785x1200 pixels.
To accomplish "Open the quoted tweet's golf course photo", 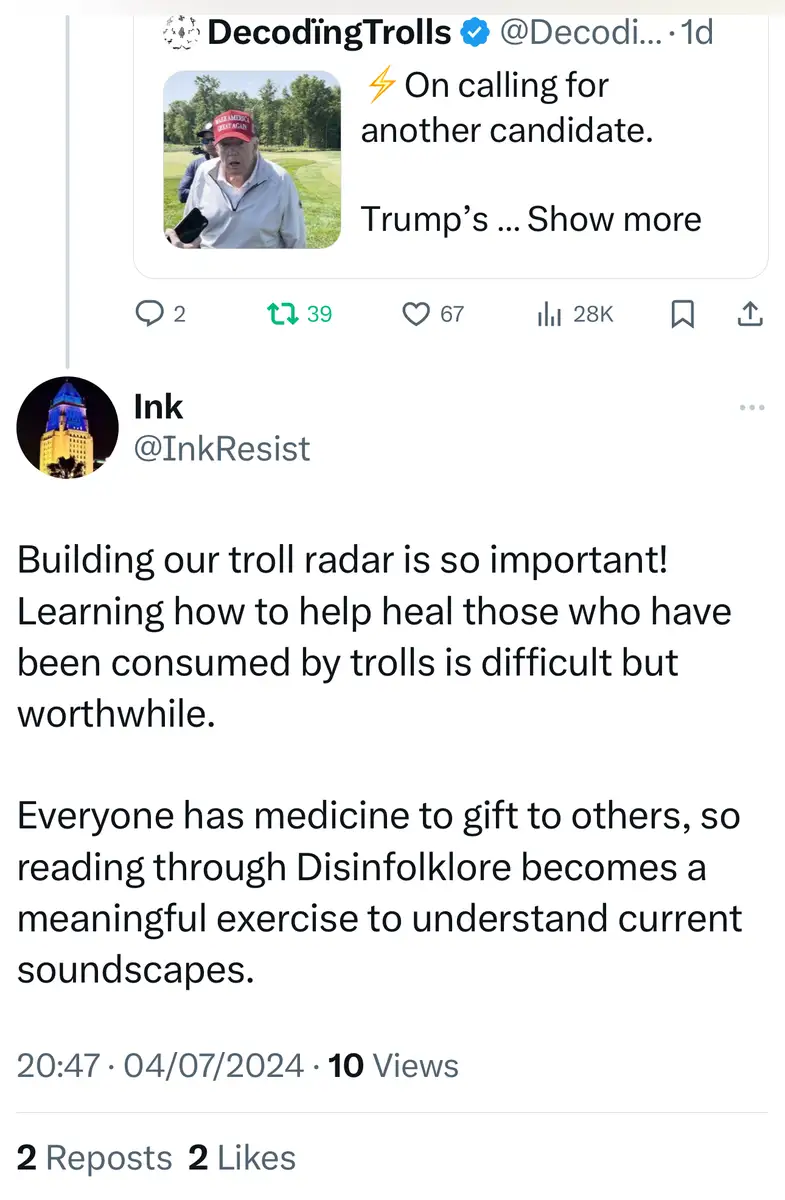I will (252, 160).
